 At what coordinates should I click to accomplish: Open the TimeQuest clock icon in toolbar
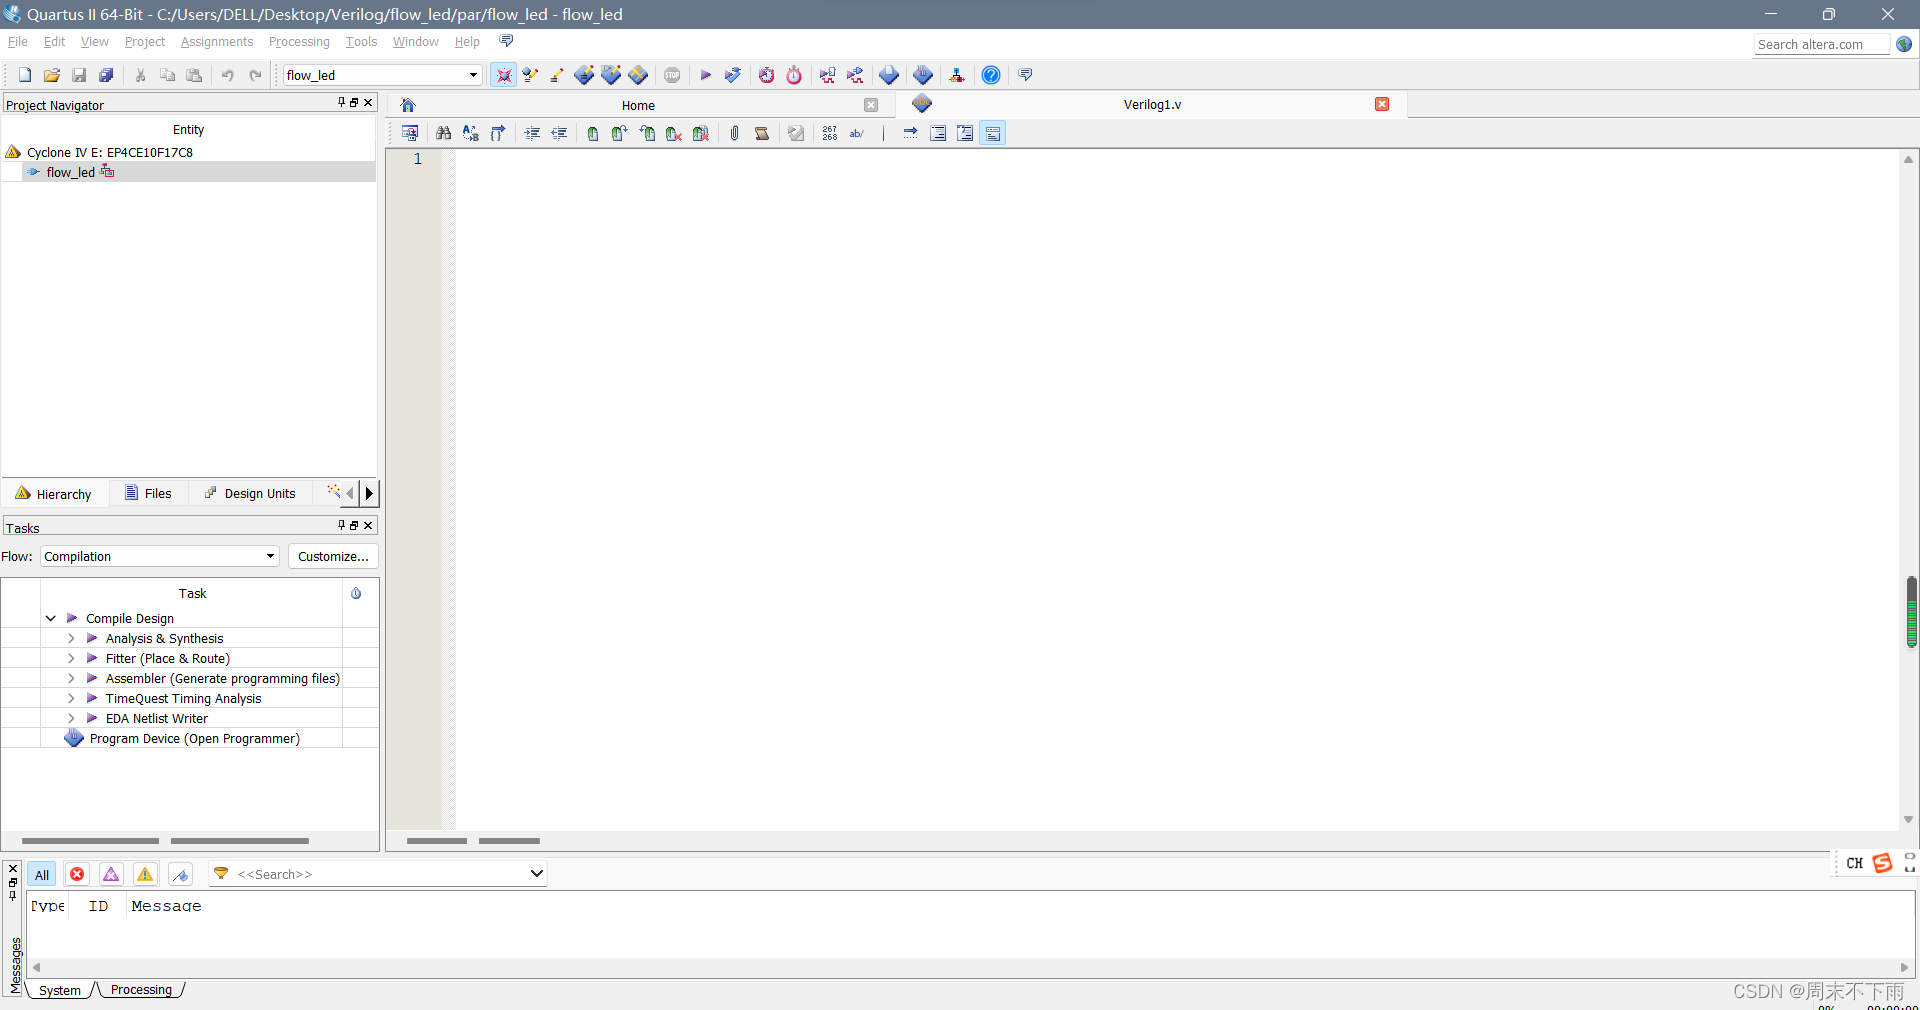[794, 75]
